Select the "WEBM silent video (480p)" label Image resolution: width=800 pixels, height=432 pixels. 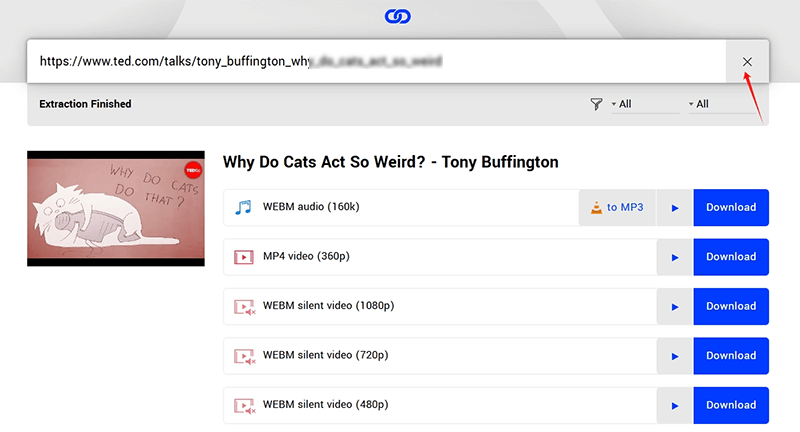(x=326, y=404)
